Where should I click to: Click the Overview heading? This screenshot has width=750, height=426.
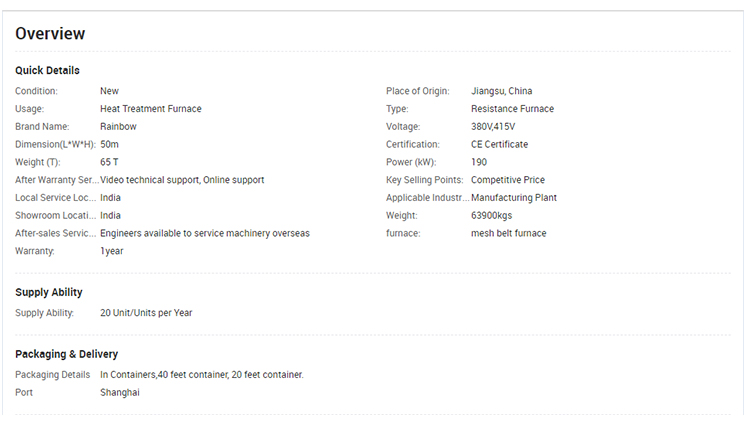(x=50, y=34)
